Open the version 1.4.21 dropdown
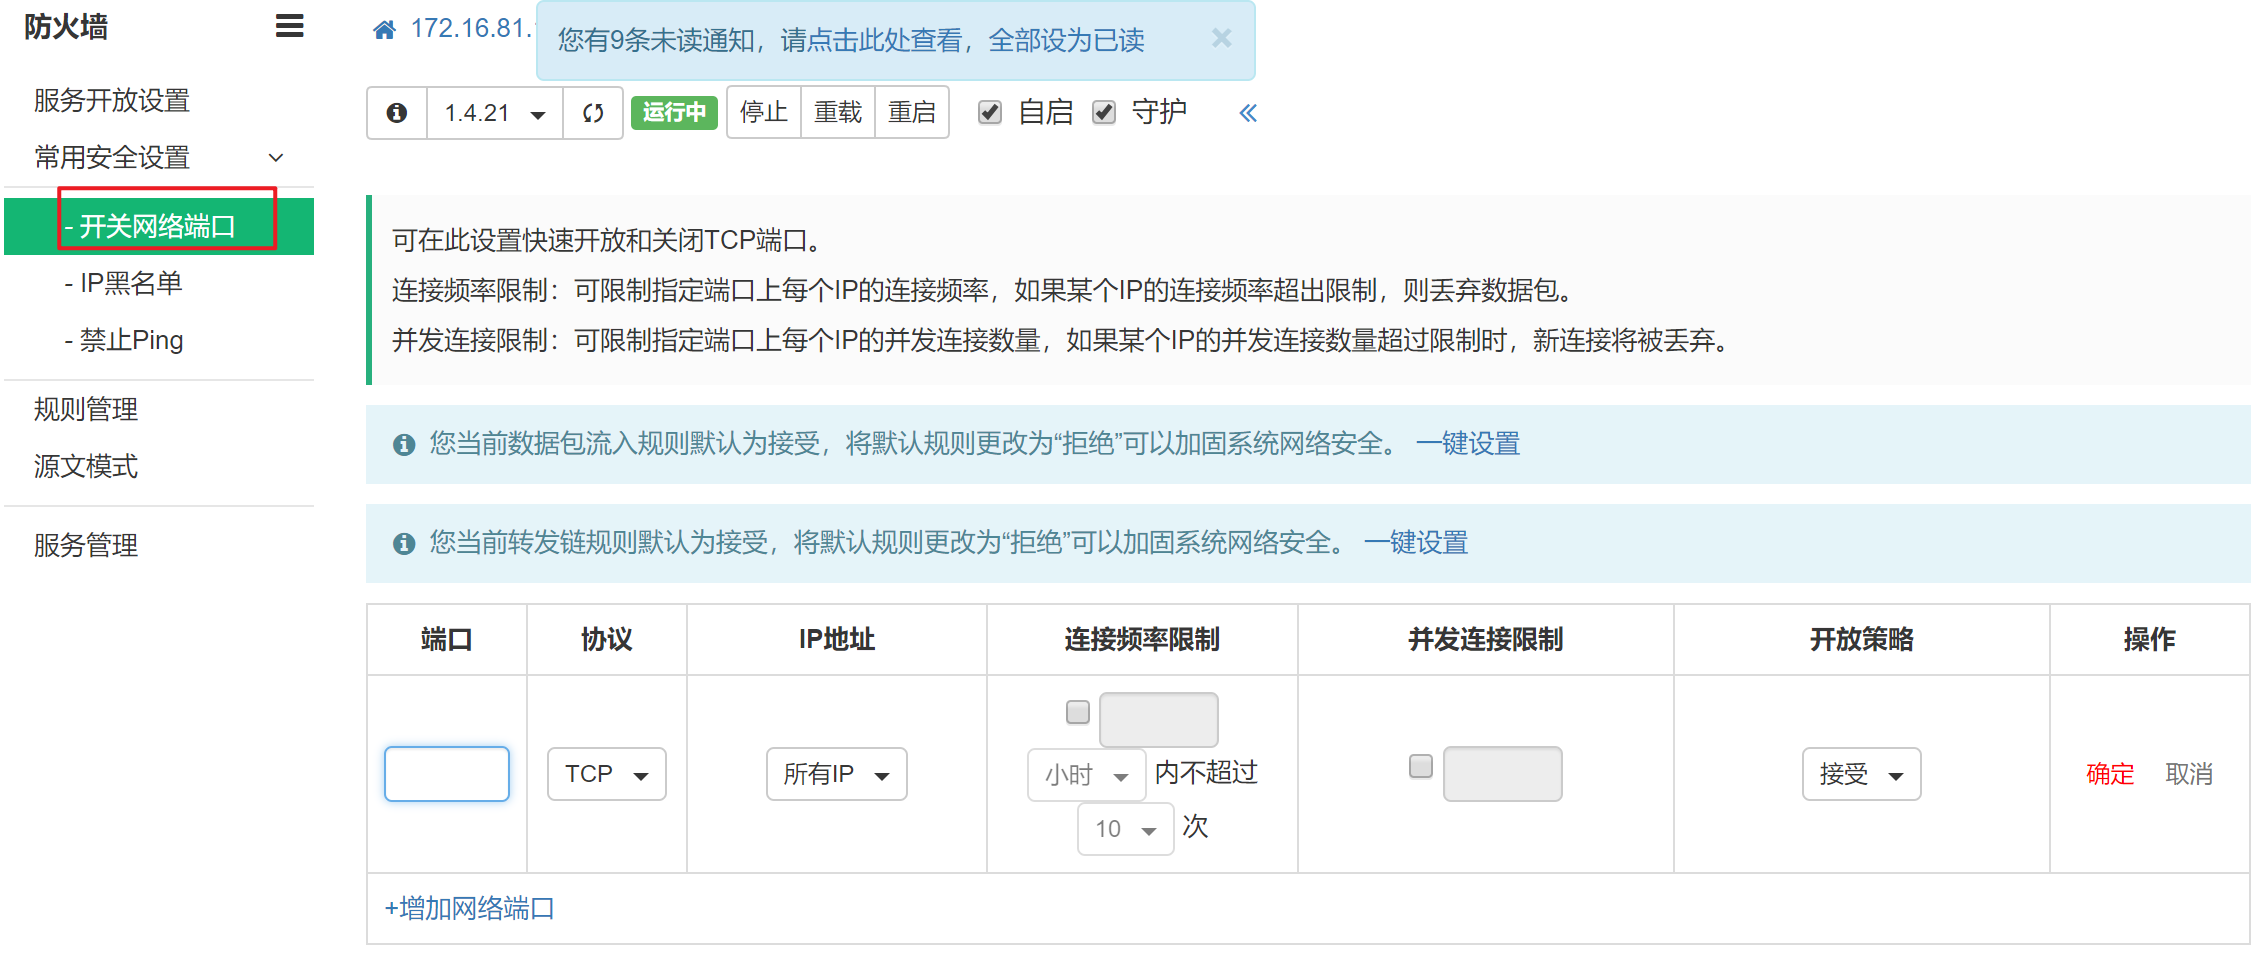 495,113
